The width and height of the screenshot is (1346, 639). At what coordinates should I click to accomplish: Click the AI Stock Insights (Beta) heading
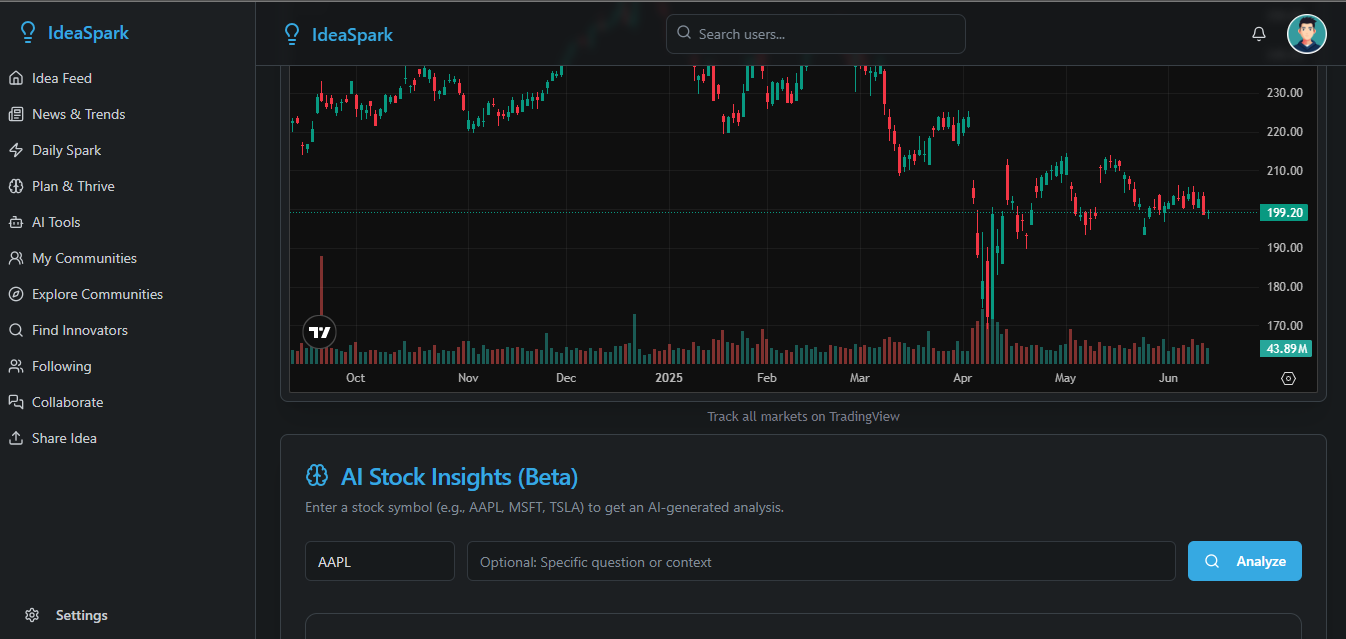pos(459,476)
